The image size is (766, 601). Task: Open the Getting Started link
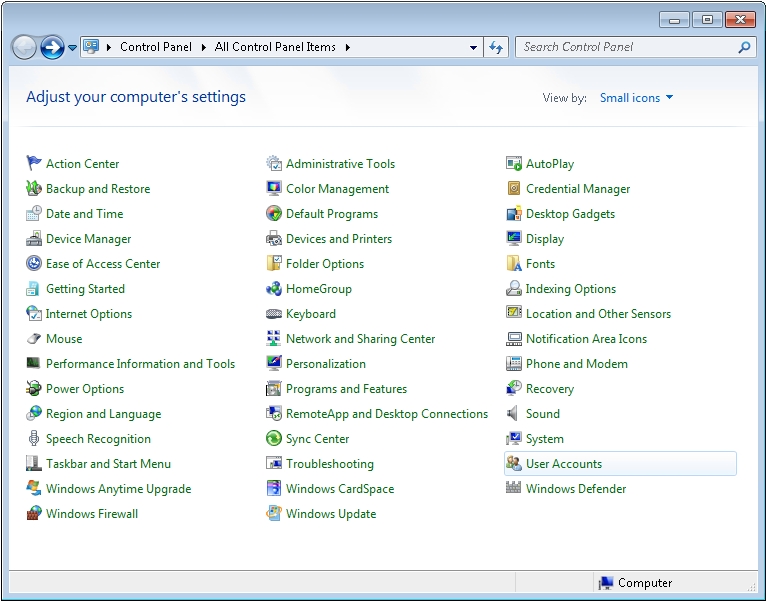(x=85, y=289)
